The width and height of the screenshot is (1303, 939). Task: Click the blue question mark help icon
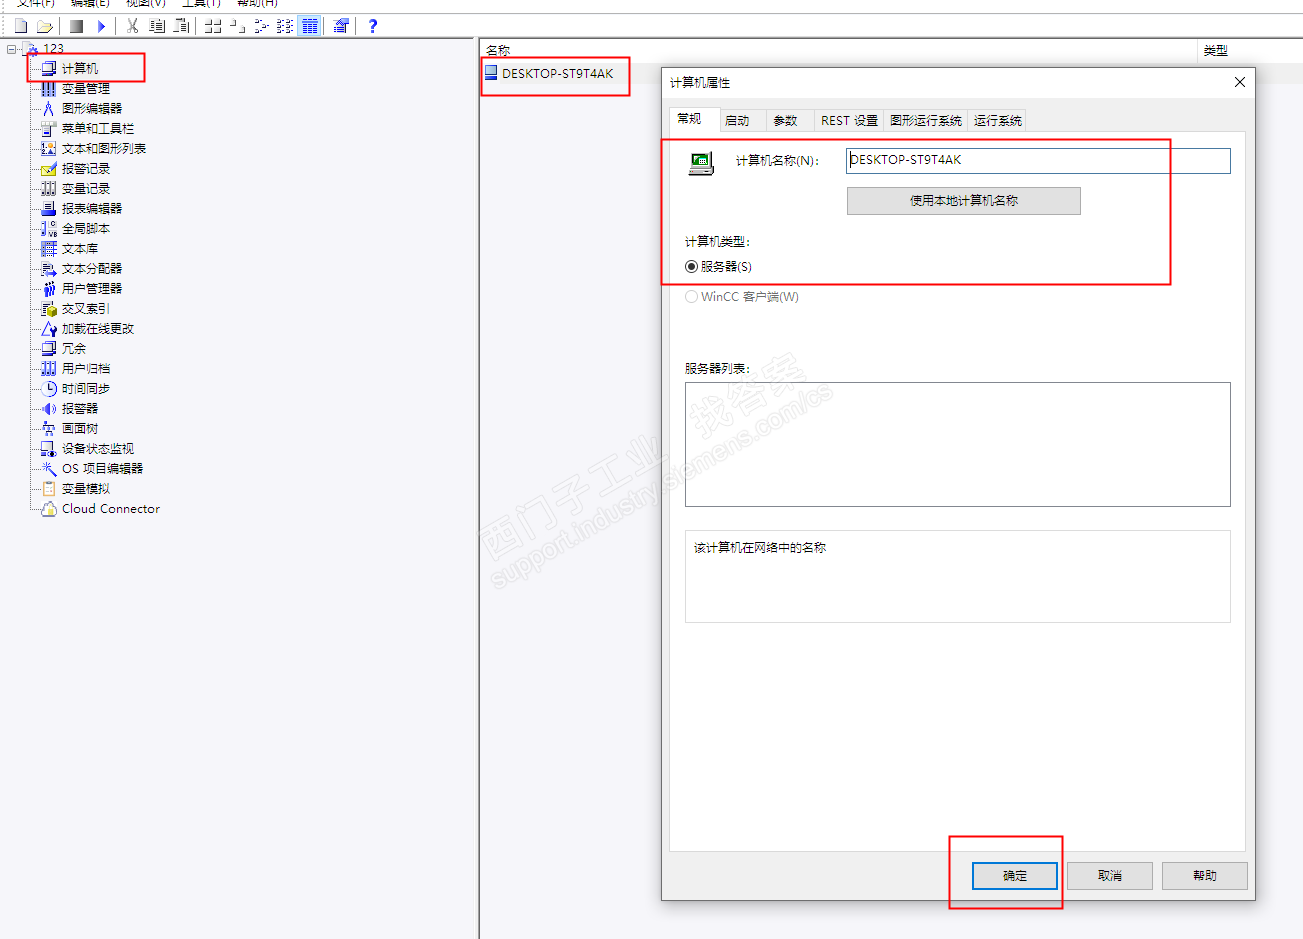click(373, 26)
